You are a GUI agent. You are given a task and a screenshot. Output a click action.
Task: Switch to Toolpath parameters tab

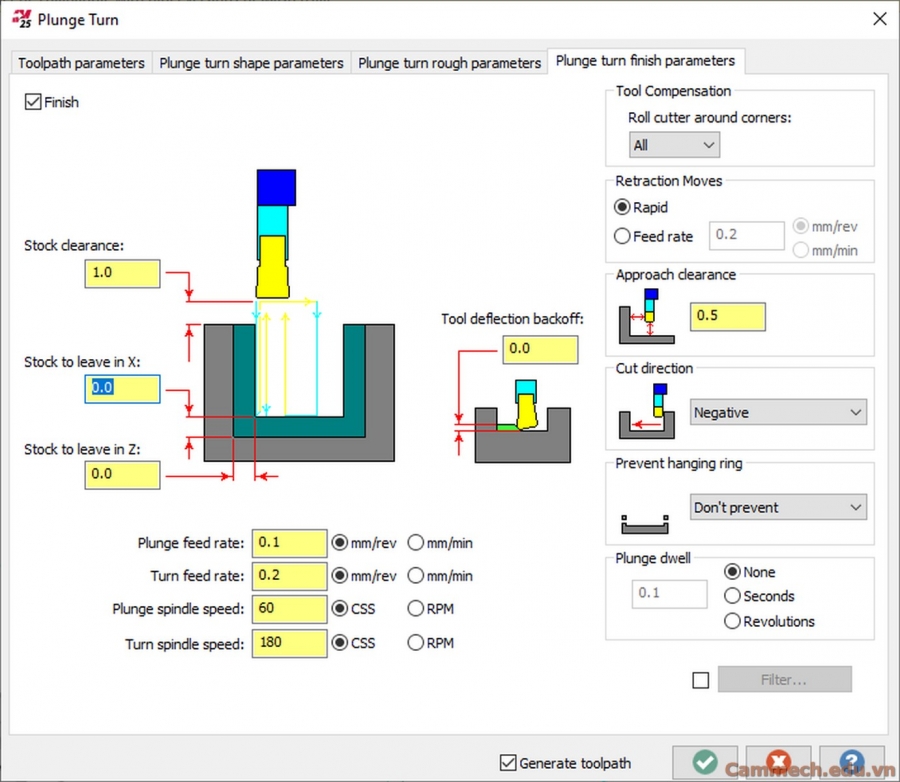[81, 63]
